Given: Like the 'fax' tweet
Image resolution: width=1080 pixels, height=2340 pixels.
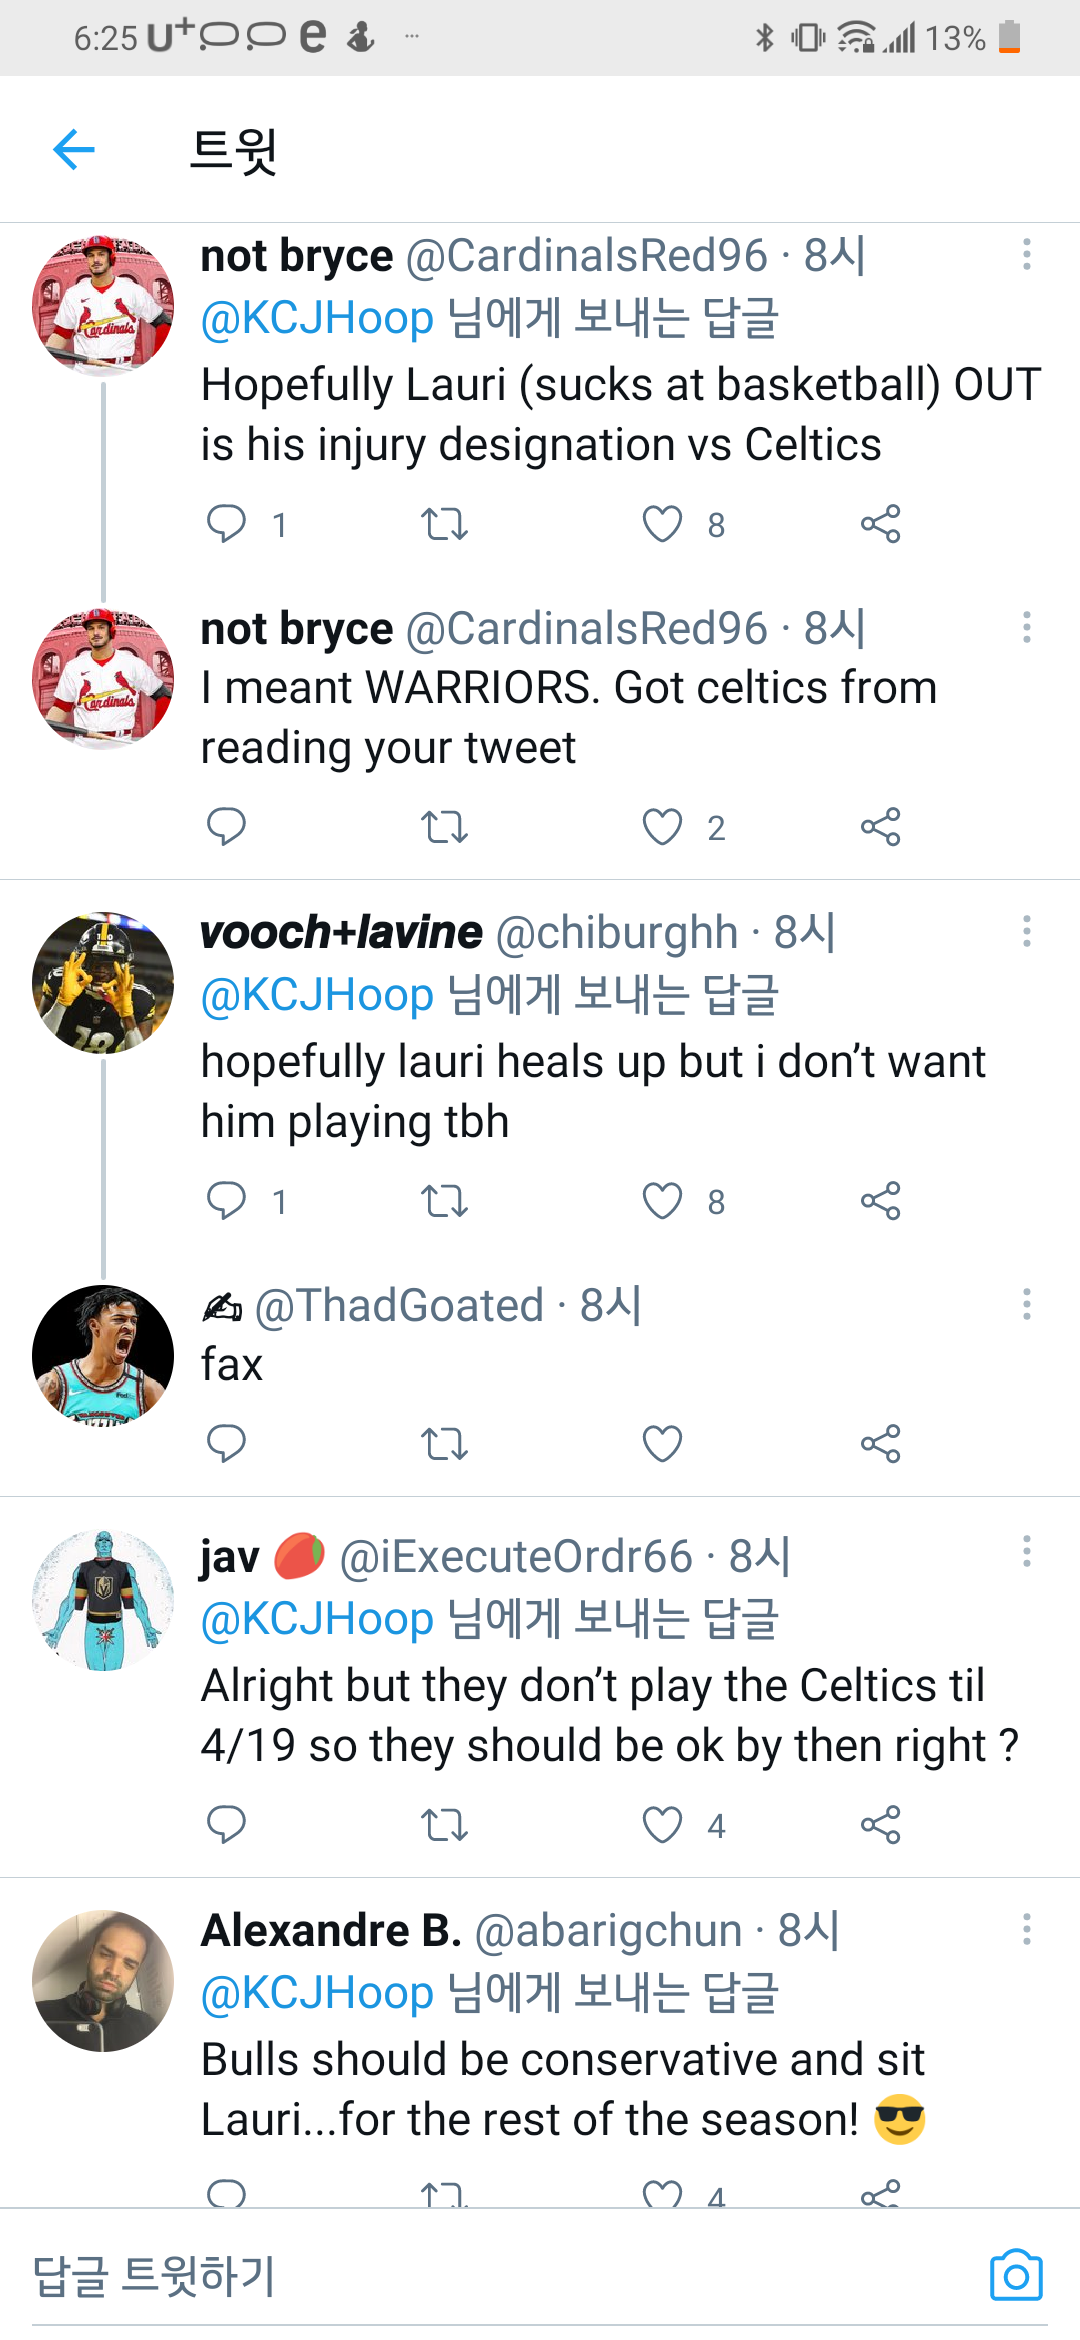Looking at the screenshot, I should (x=662, y=1443).
